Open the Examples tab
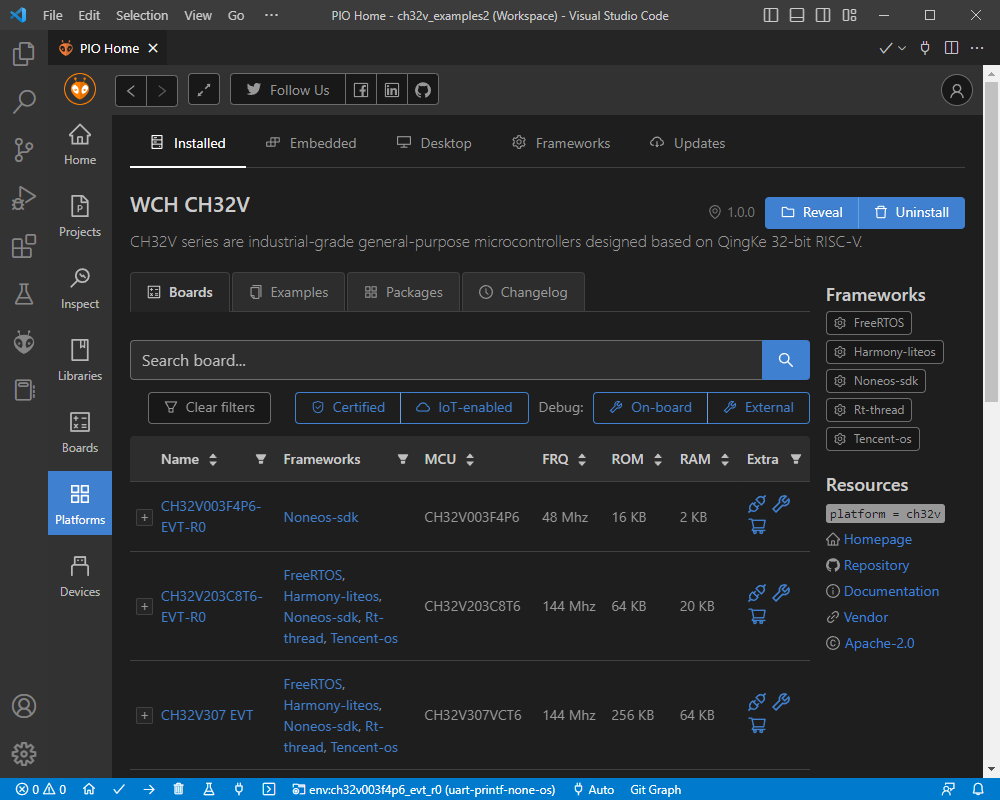 click(289, 292)
